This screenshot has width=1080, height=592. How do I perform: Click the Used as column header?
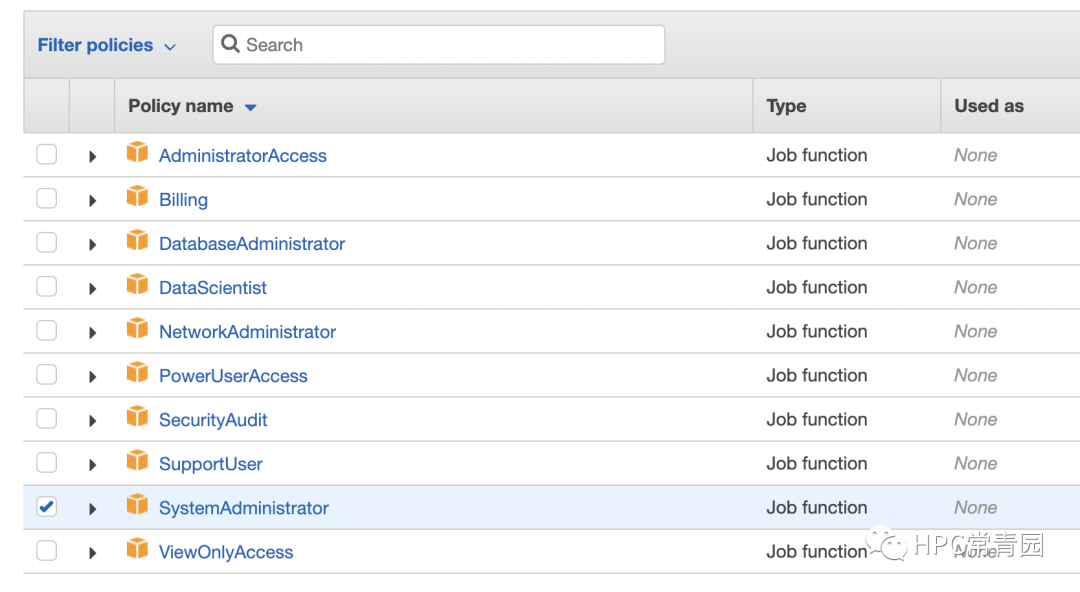click(988, 106)
